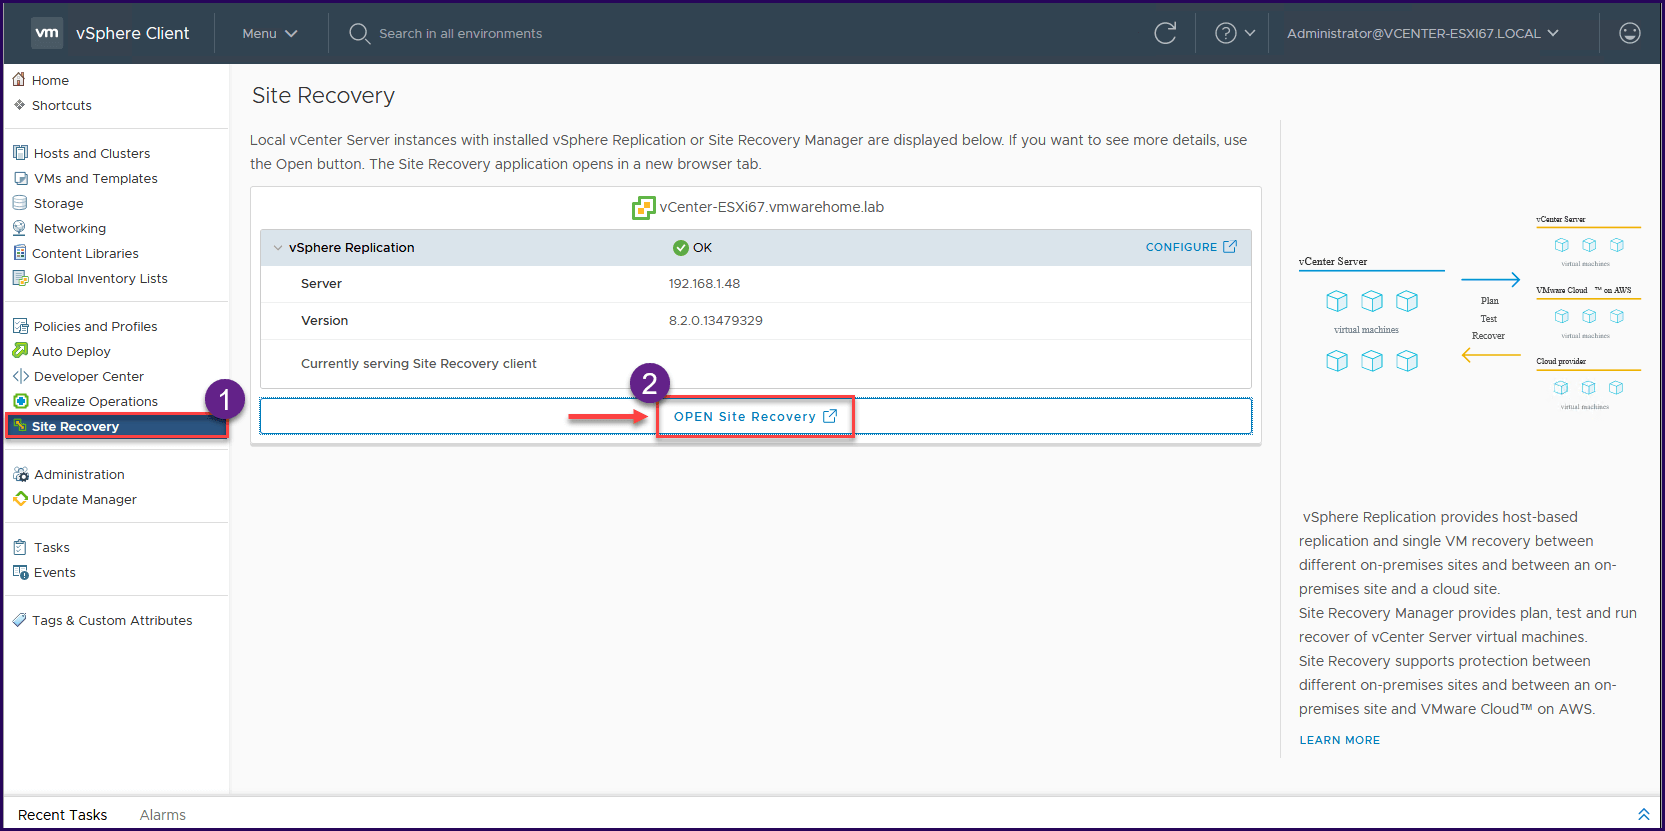Select Site Recovery in the sidebar
The width and height of the screenshot is (1665, 831).
(x=116, y=426)
